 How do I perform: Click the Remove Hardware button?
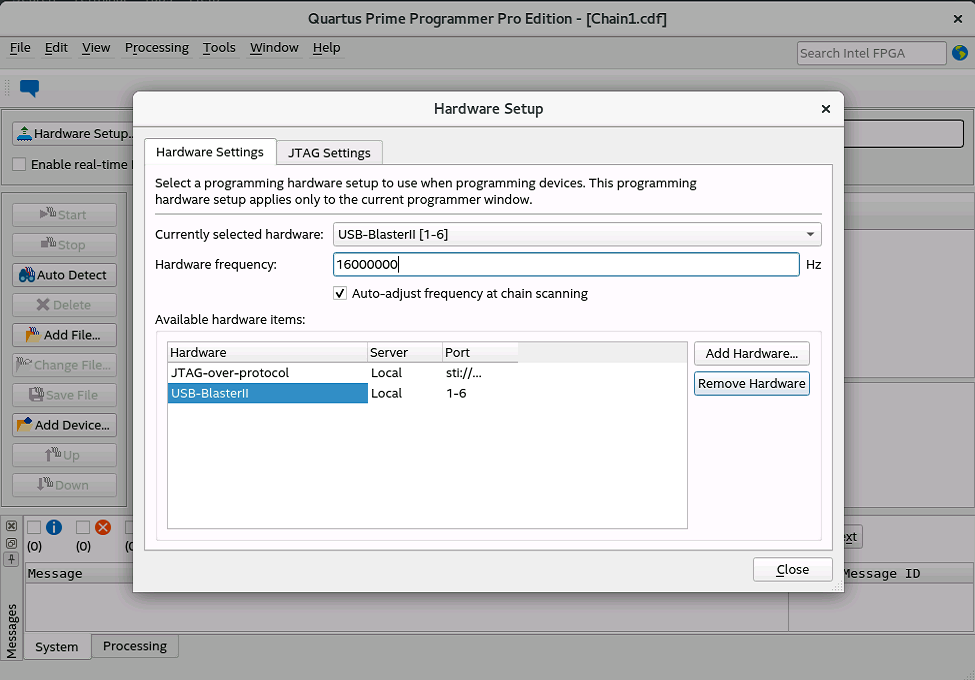(x=751, y=384)
